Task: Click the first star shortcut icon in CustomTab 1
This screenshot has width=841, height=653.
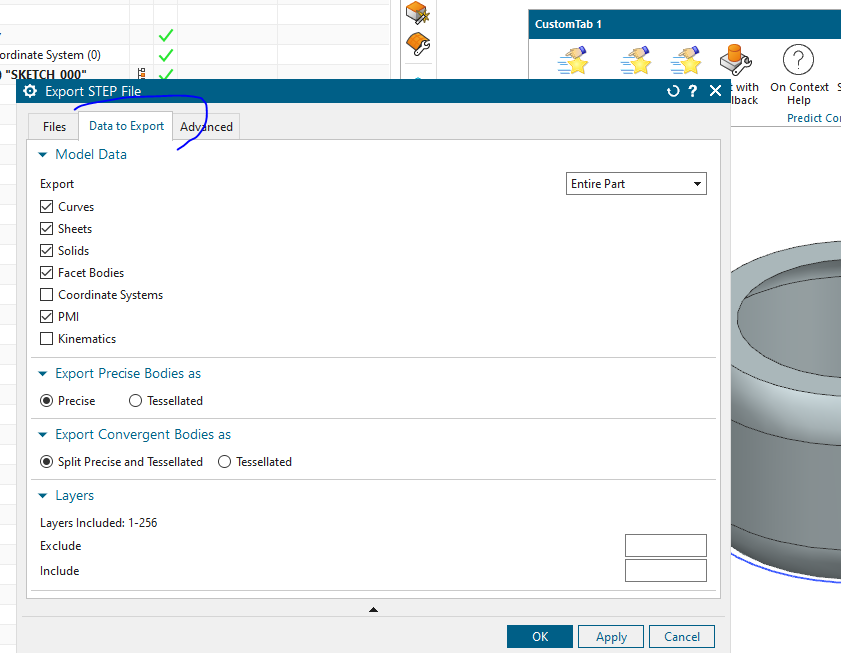Action: click(573, 60)
